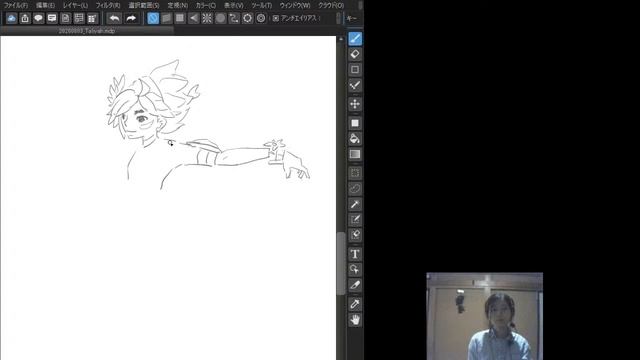Screen dimensions: 640x360
Task: Select the Brush tool
Action: [355, 39]
